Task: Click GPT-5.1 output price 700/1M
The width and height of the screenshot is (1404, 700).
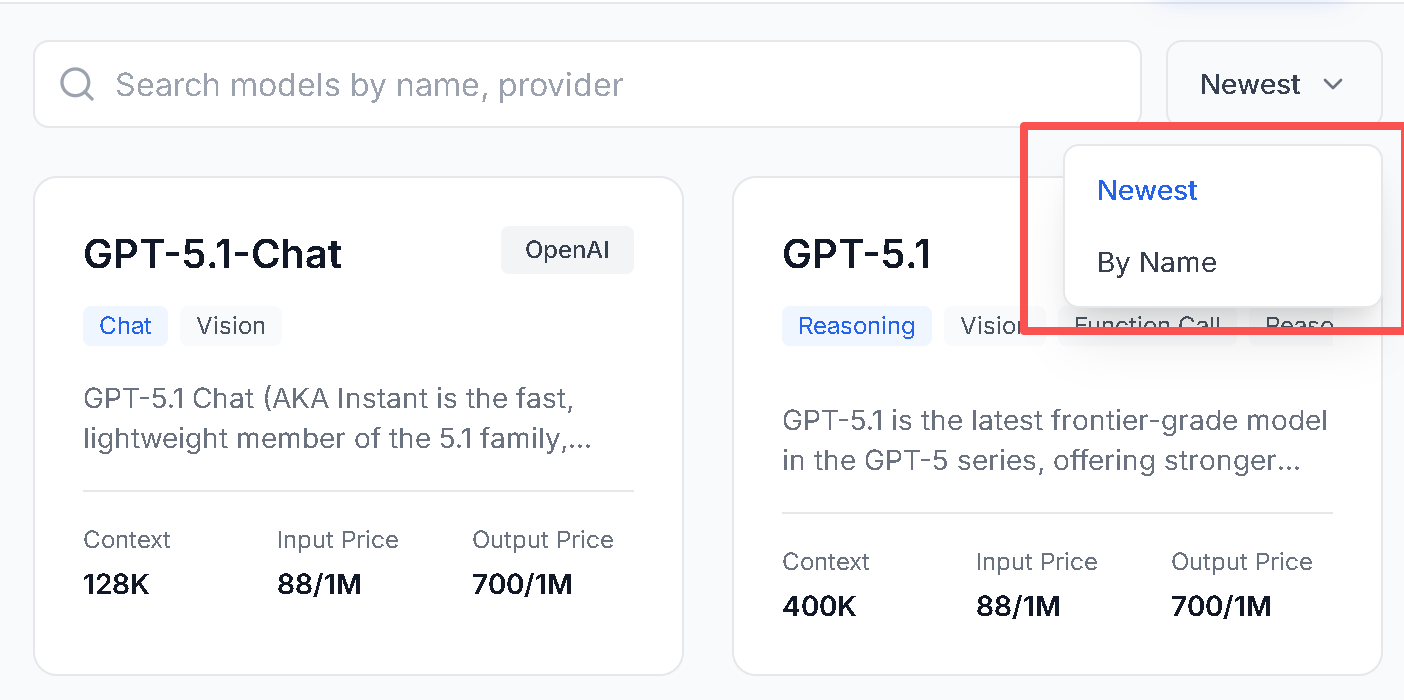Action: pyautogui.click(x=1221, y=606)
